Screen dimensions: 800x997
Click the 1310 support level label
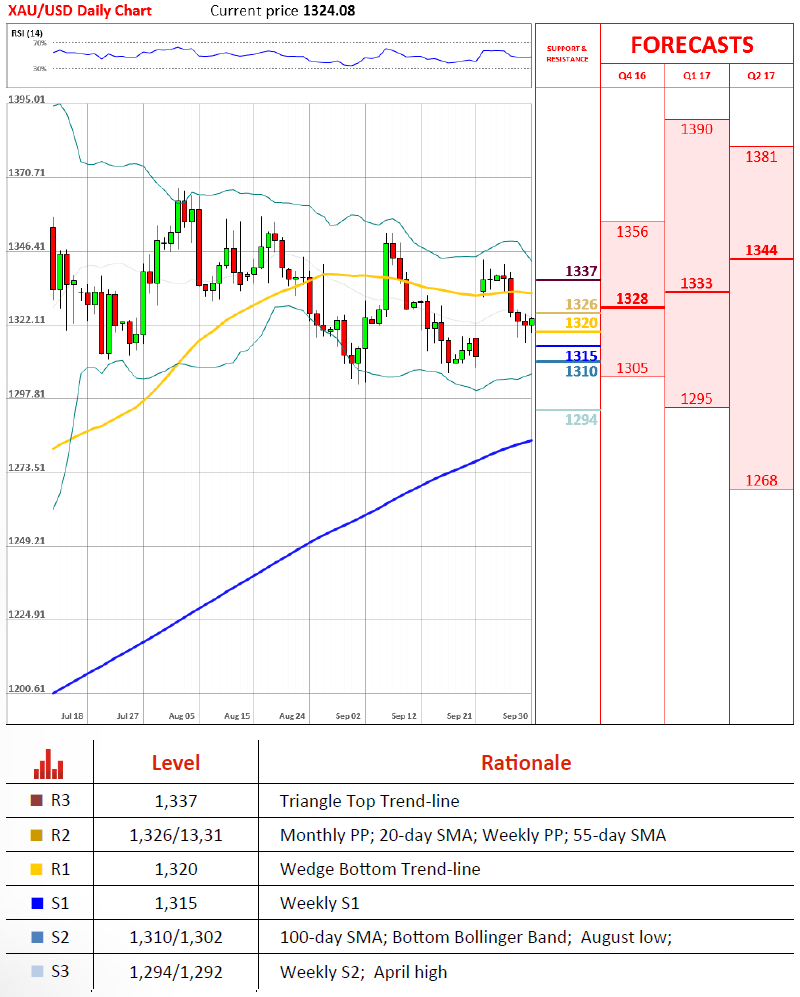581,371
